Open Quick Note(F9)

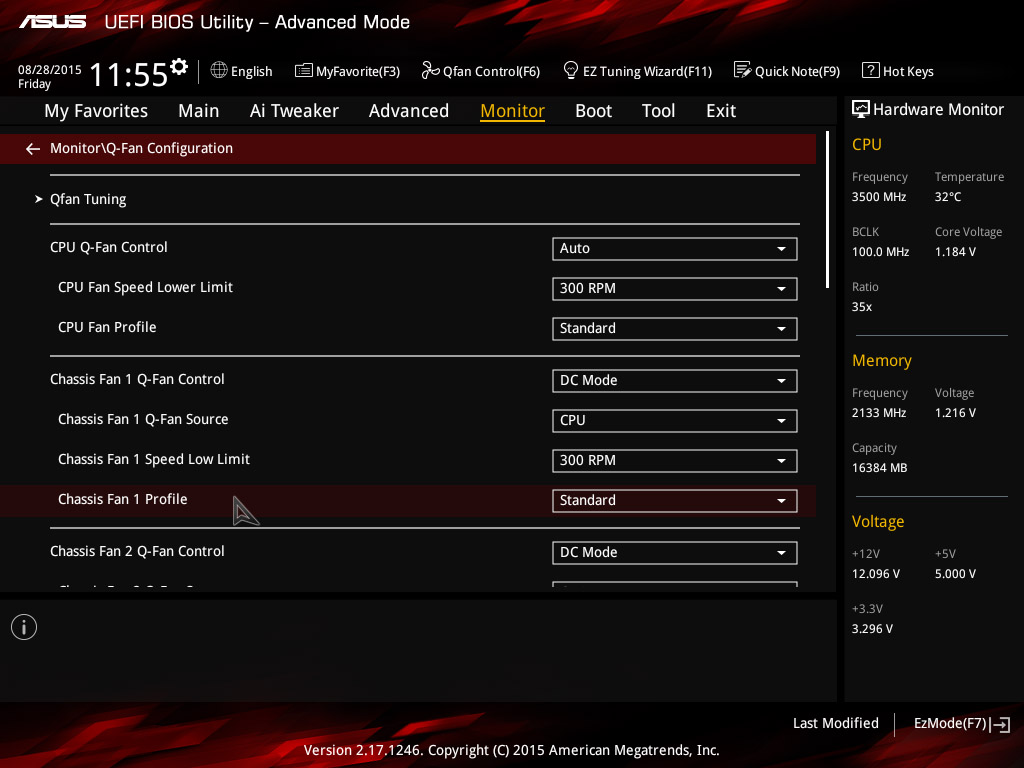(787, 71)
